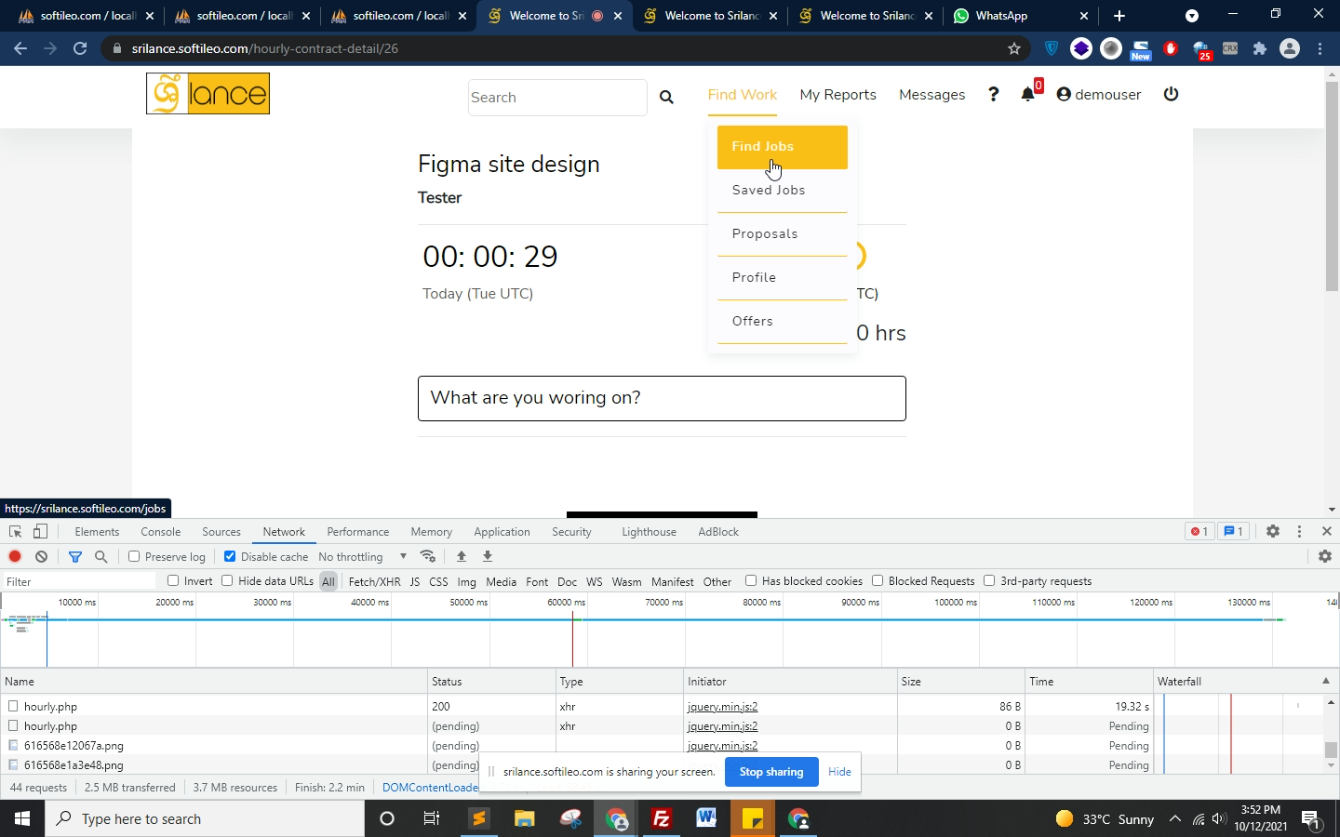Screen dimensions: 1340x837
Task: Select Saved Jobs from the menu
Action: [768, 190]
